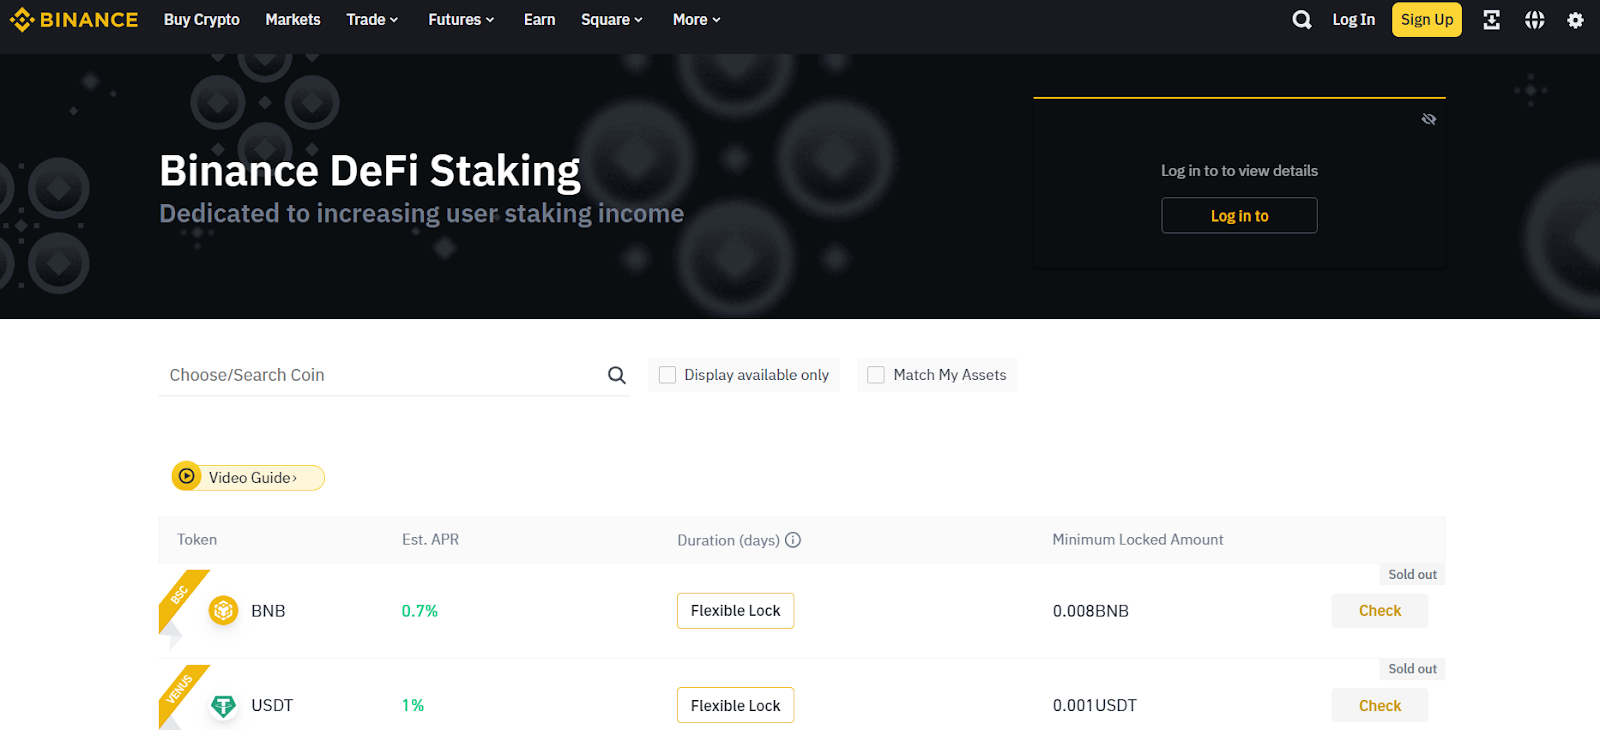Open the settings gear icon
This screenshot has height=730, width=1600.
[x=1575, y=20]
